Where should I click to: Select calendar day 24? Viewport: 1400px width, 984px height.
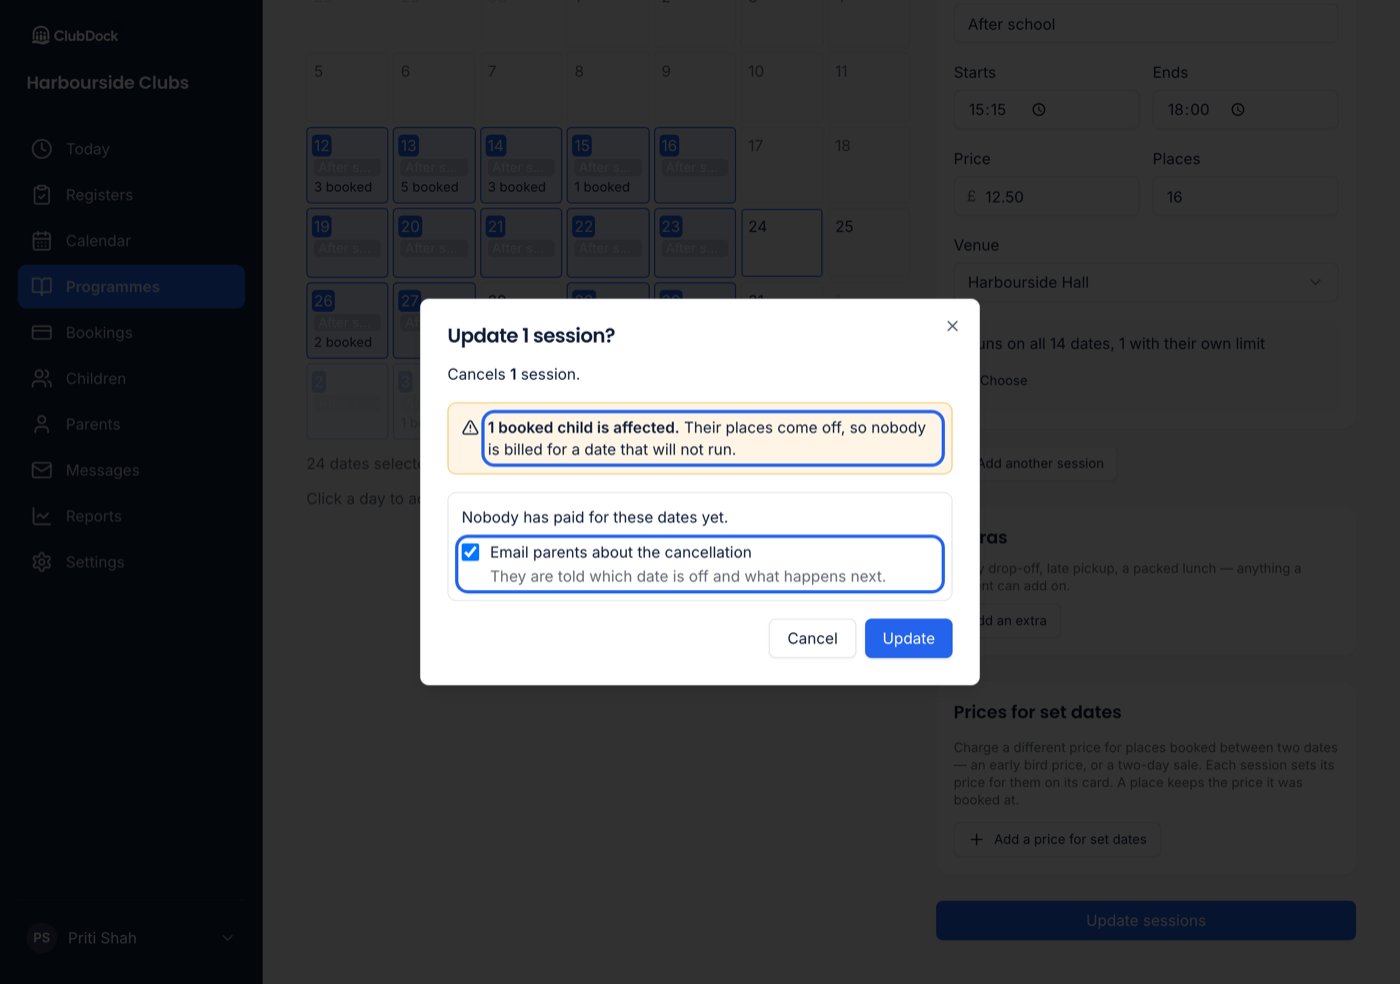point(782,243)
